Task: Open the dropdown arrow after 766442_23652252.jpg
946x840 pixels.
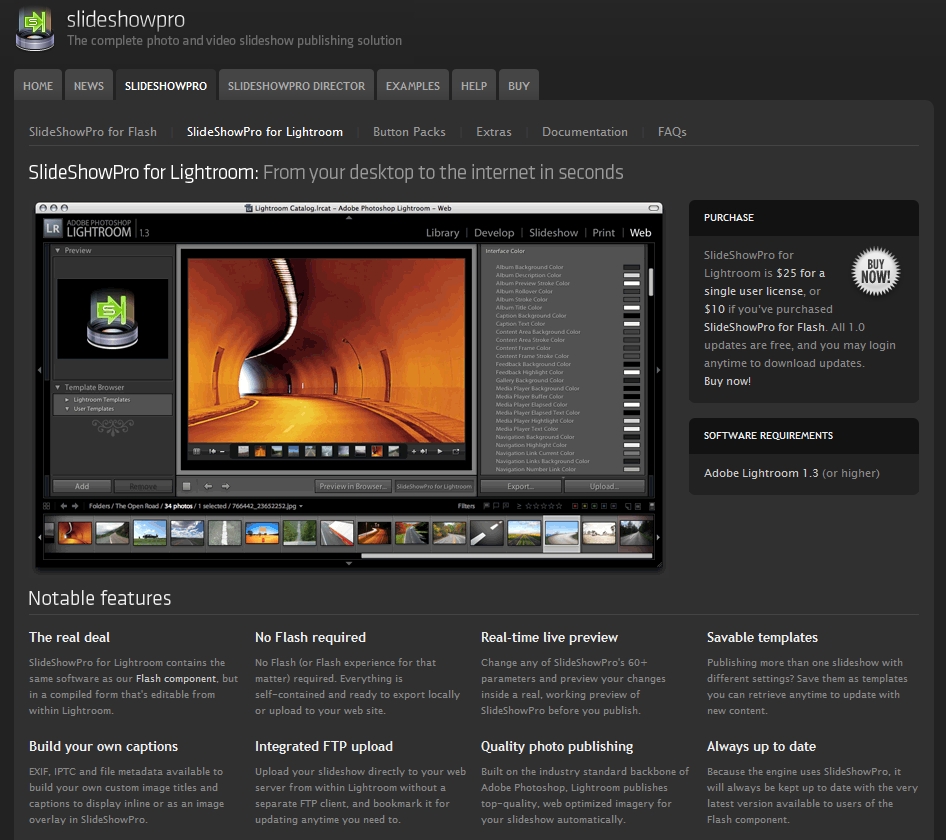Action: click(x=301, y=506)
